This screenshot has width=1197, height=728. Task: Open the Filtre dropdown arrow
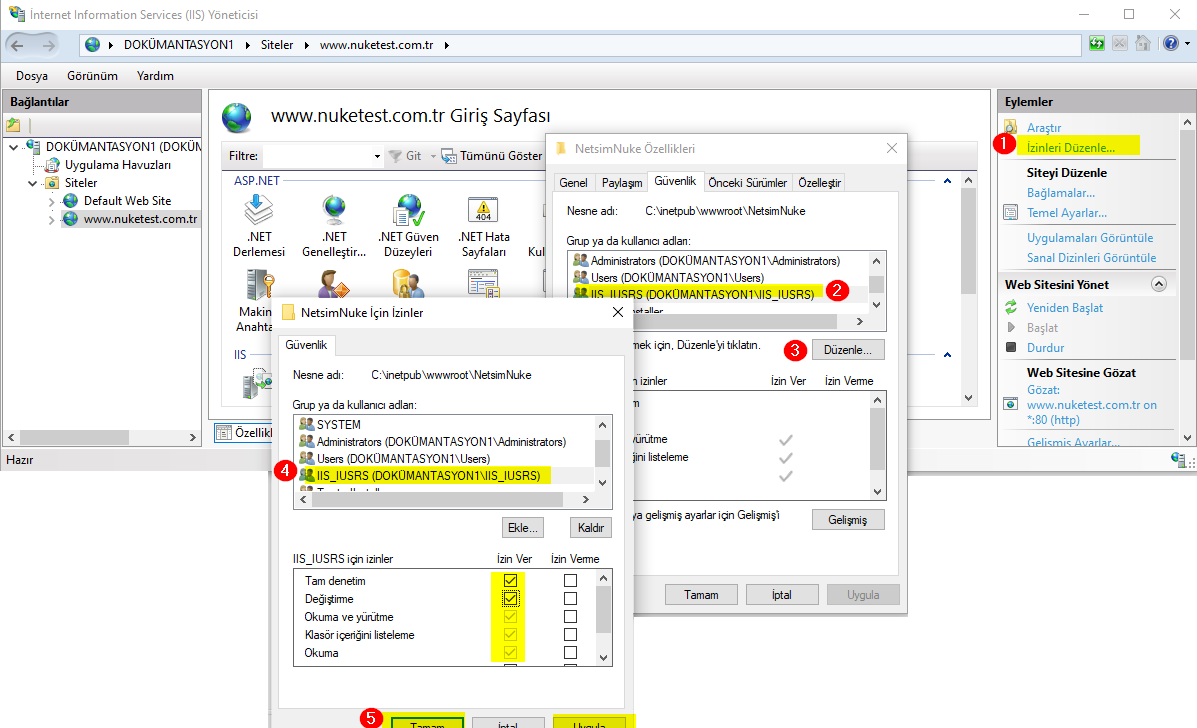pyautogui.click(x=377, y=156)
